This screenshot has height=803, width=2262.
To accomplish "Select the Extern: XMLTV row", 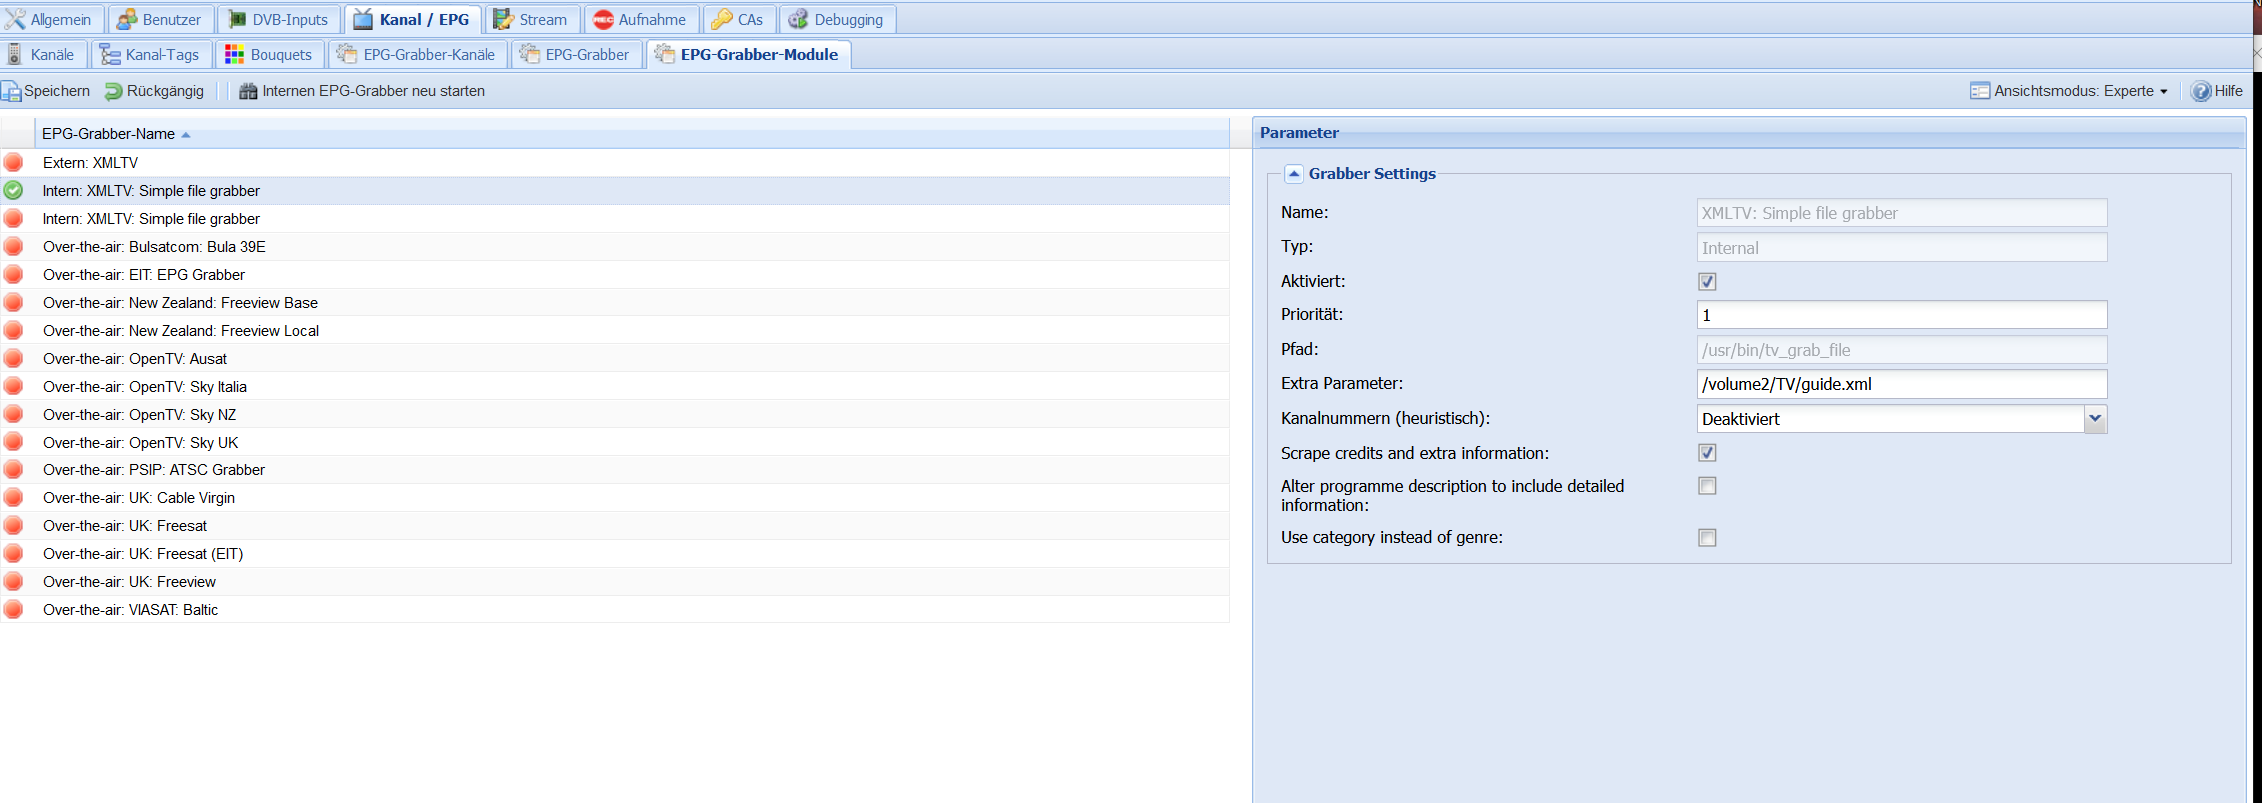I will (615, 162).
